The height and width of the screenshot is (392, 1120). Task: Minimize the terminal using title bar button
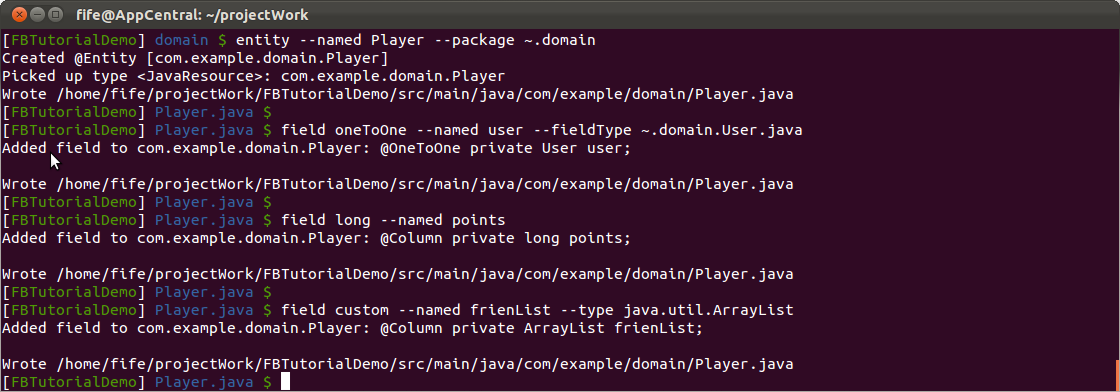36,14
